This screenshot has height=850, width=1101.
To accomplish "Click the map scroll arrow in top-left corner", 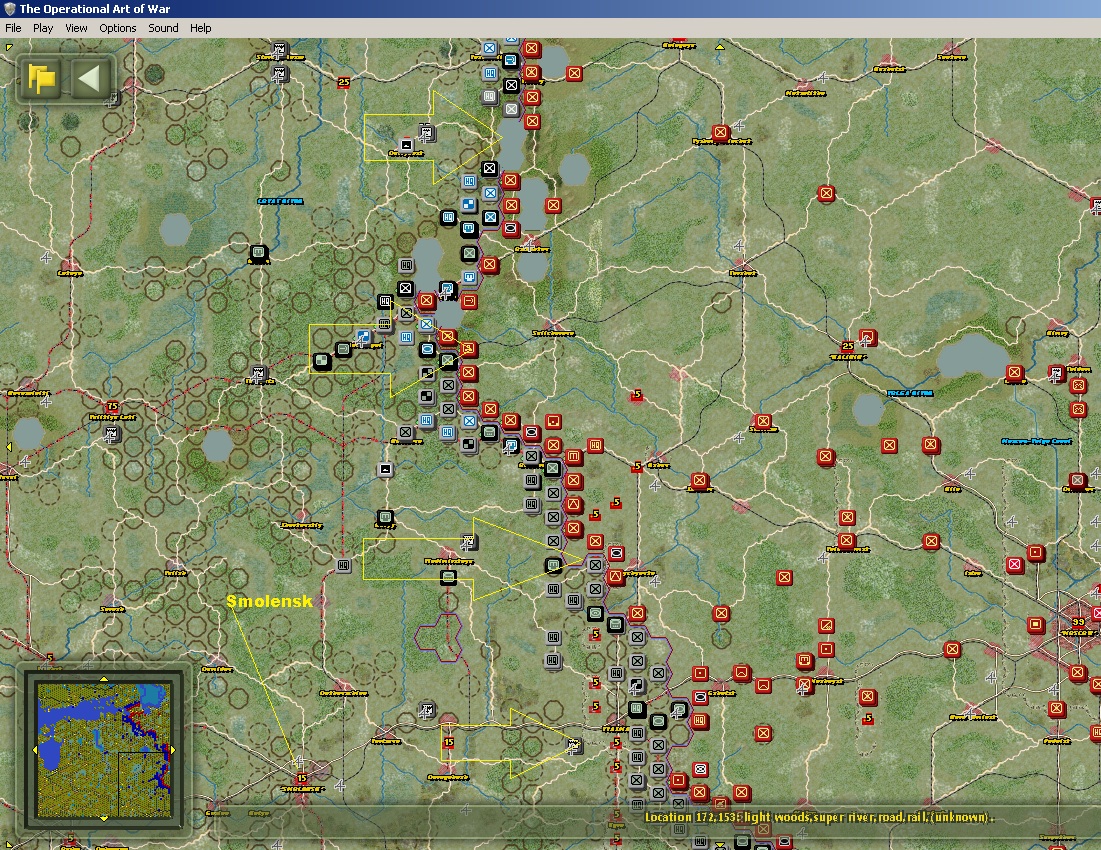I will (8, 47).
